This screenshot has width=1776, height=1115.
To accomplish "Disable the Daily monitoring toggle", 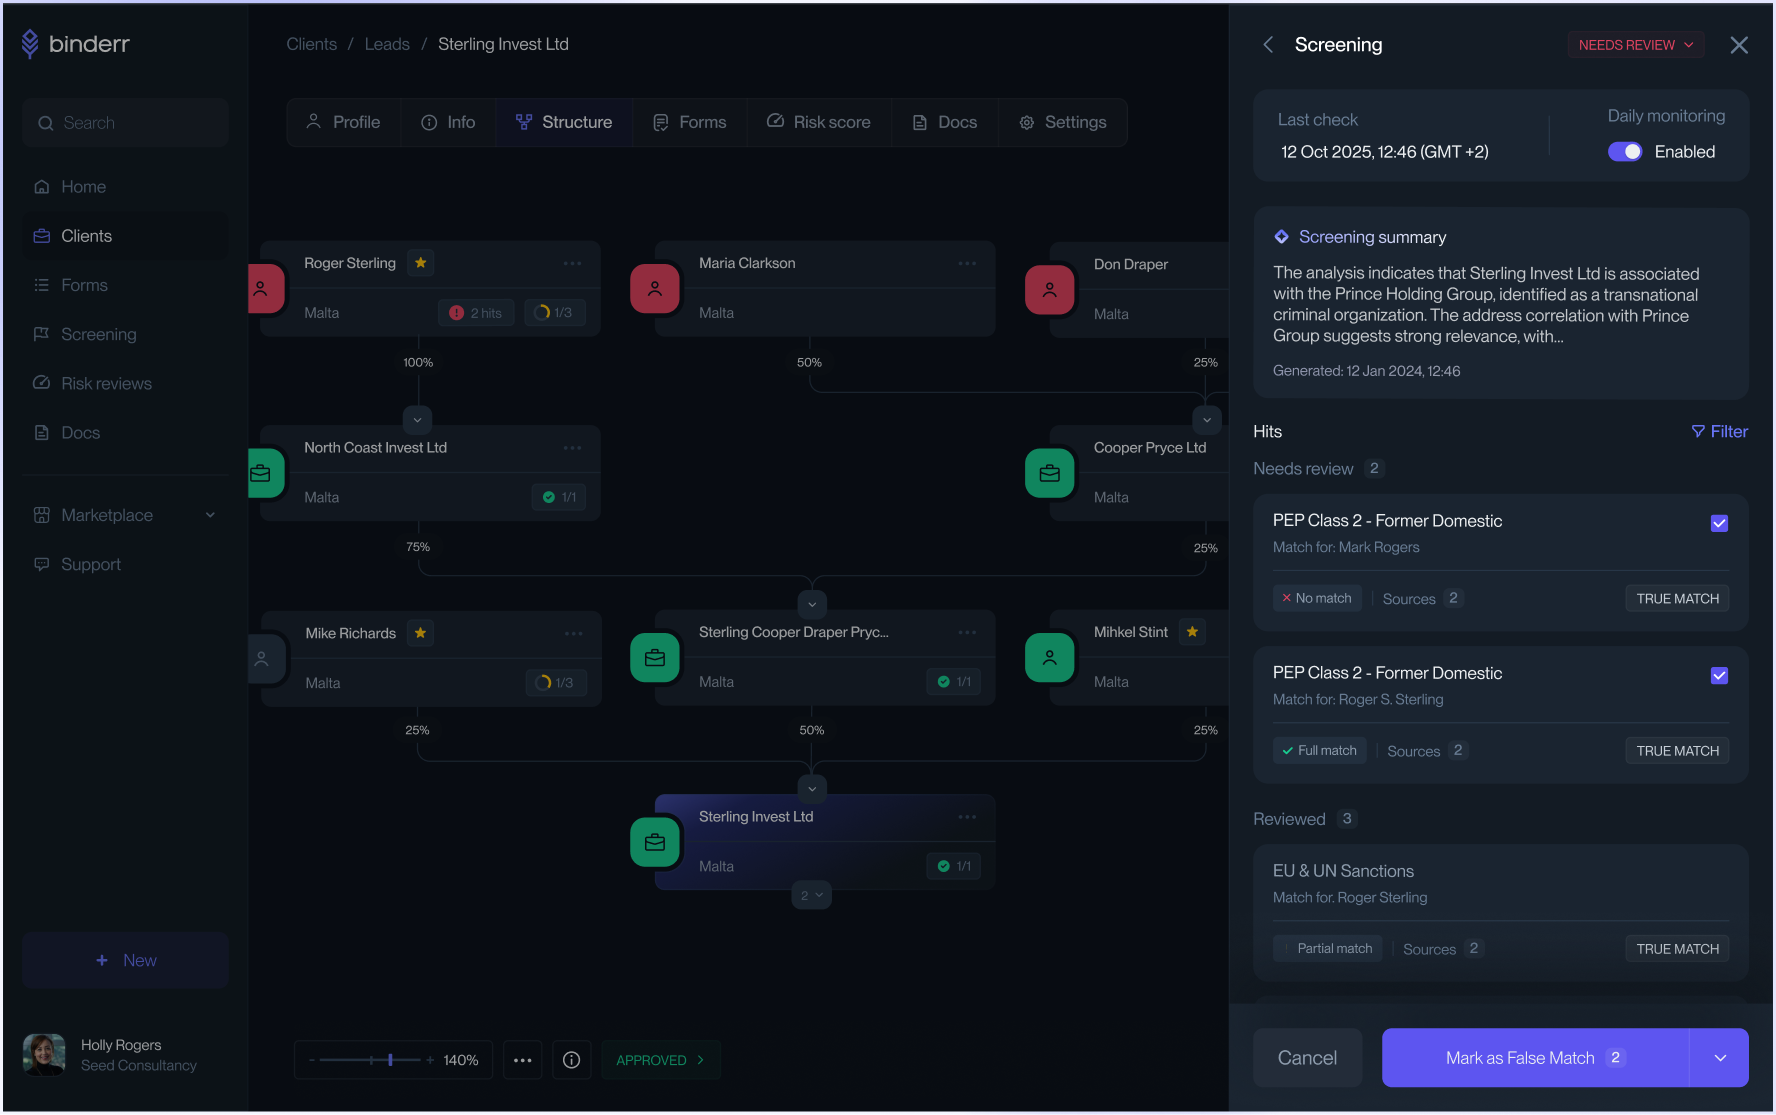I will (x=1624, y=152).
